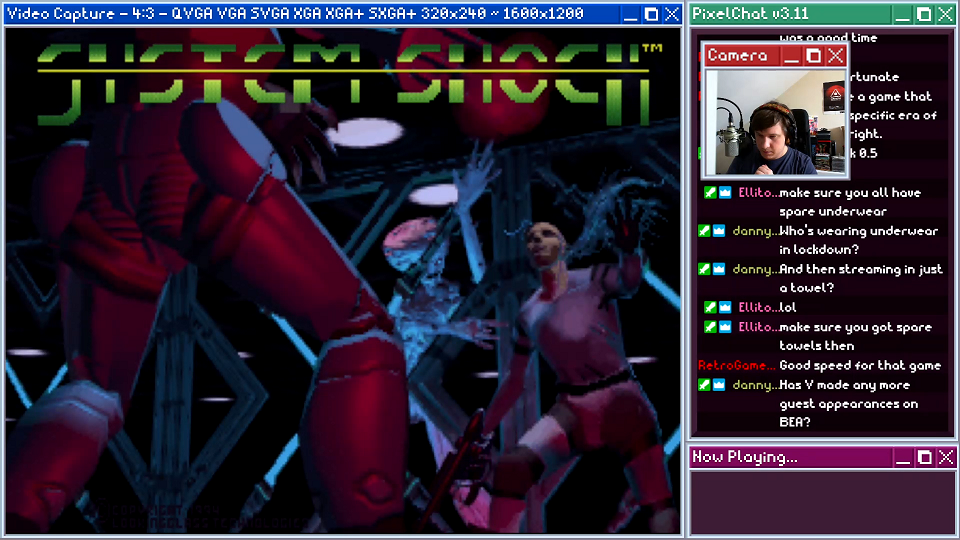960x540 pixels.
Task: Open Ellito's username on 'make sure you got spare' message
Action: 758,327
